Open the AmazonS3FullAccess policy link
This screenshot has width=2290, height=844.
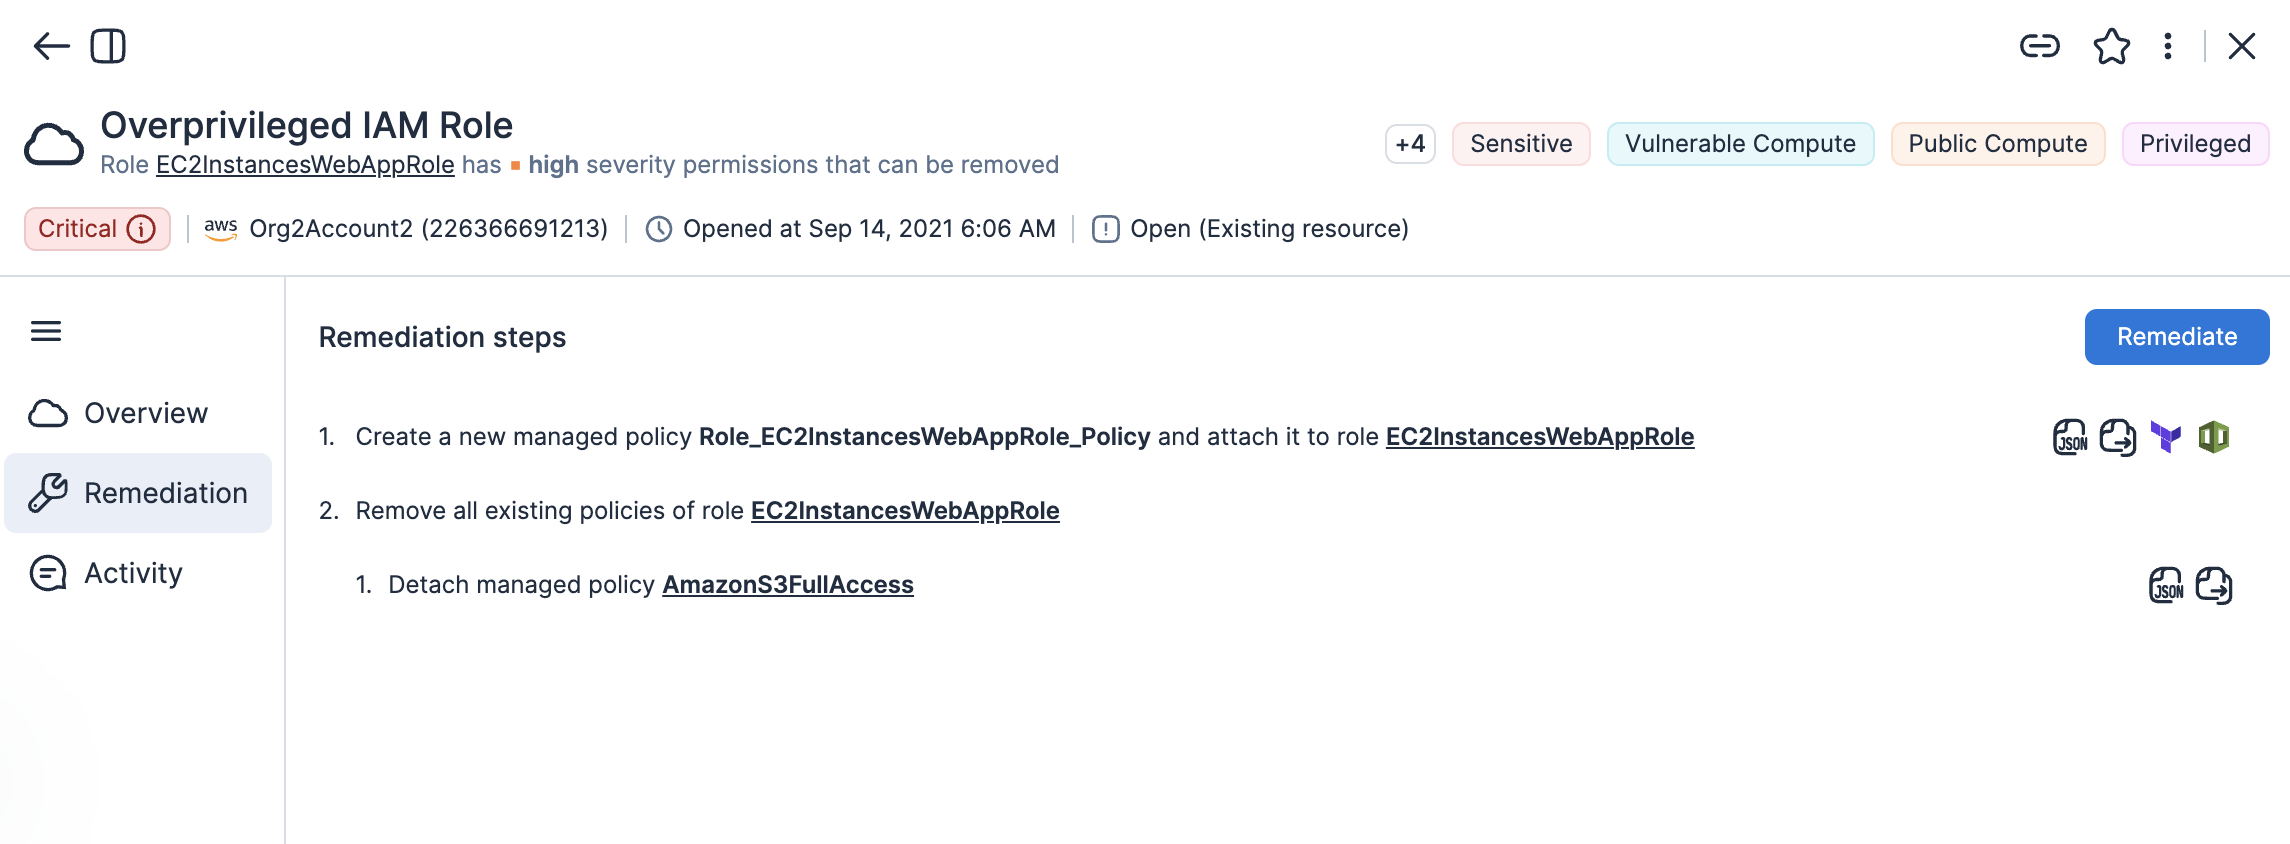tap(788, 585)
